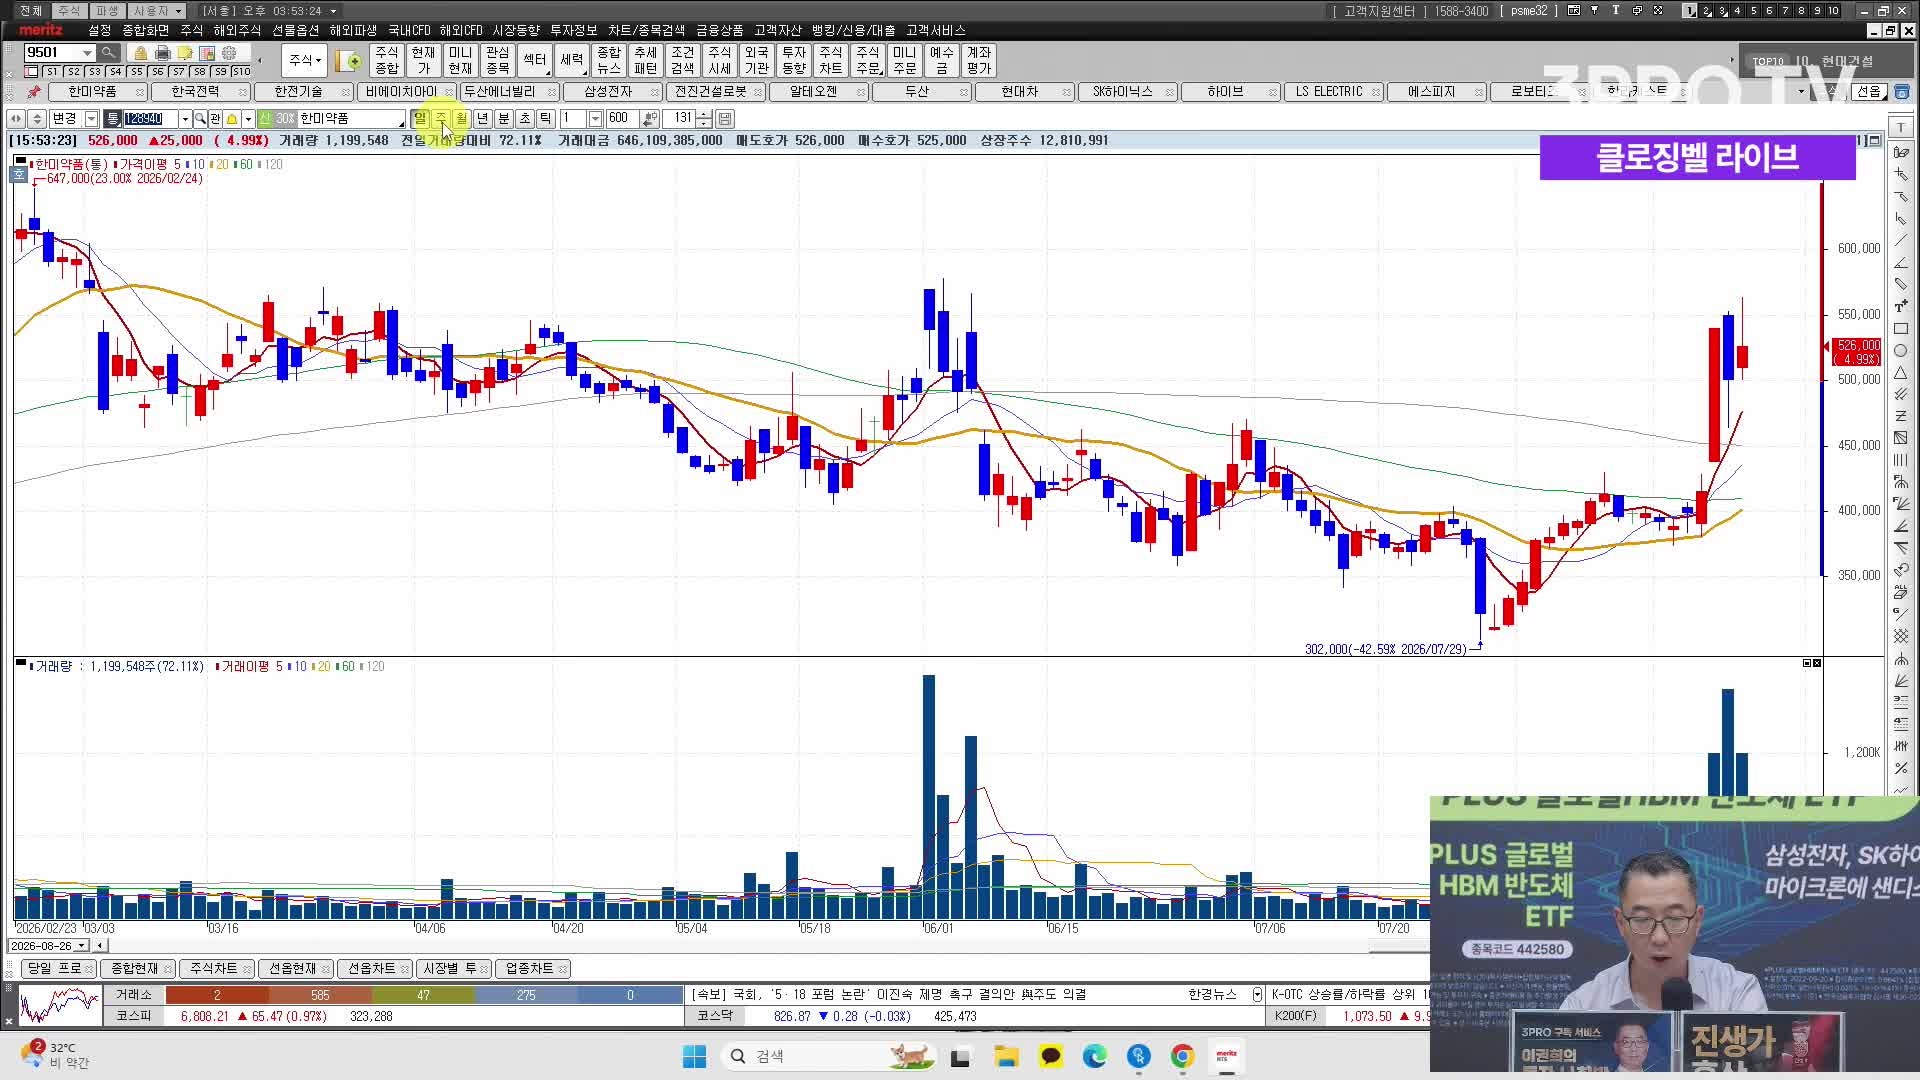
Task: Click the 131 value spinner arrows
Action: click(x=705, y=119)
